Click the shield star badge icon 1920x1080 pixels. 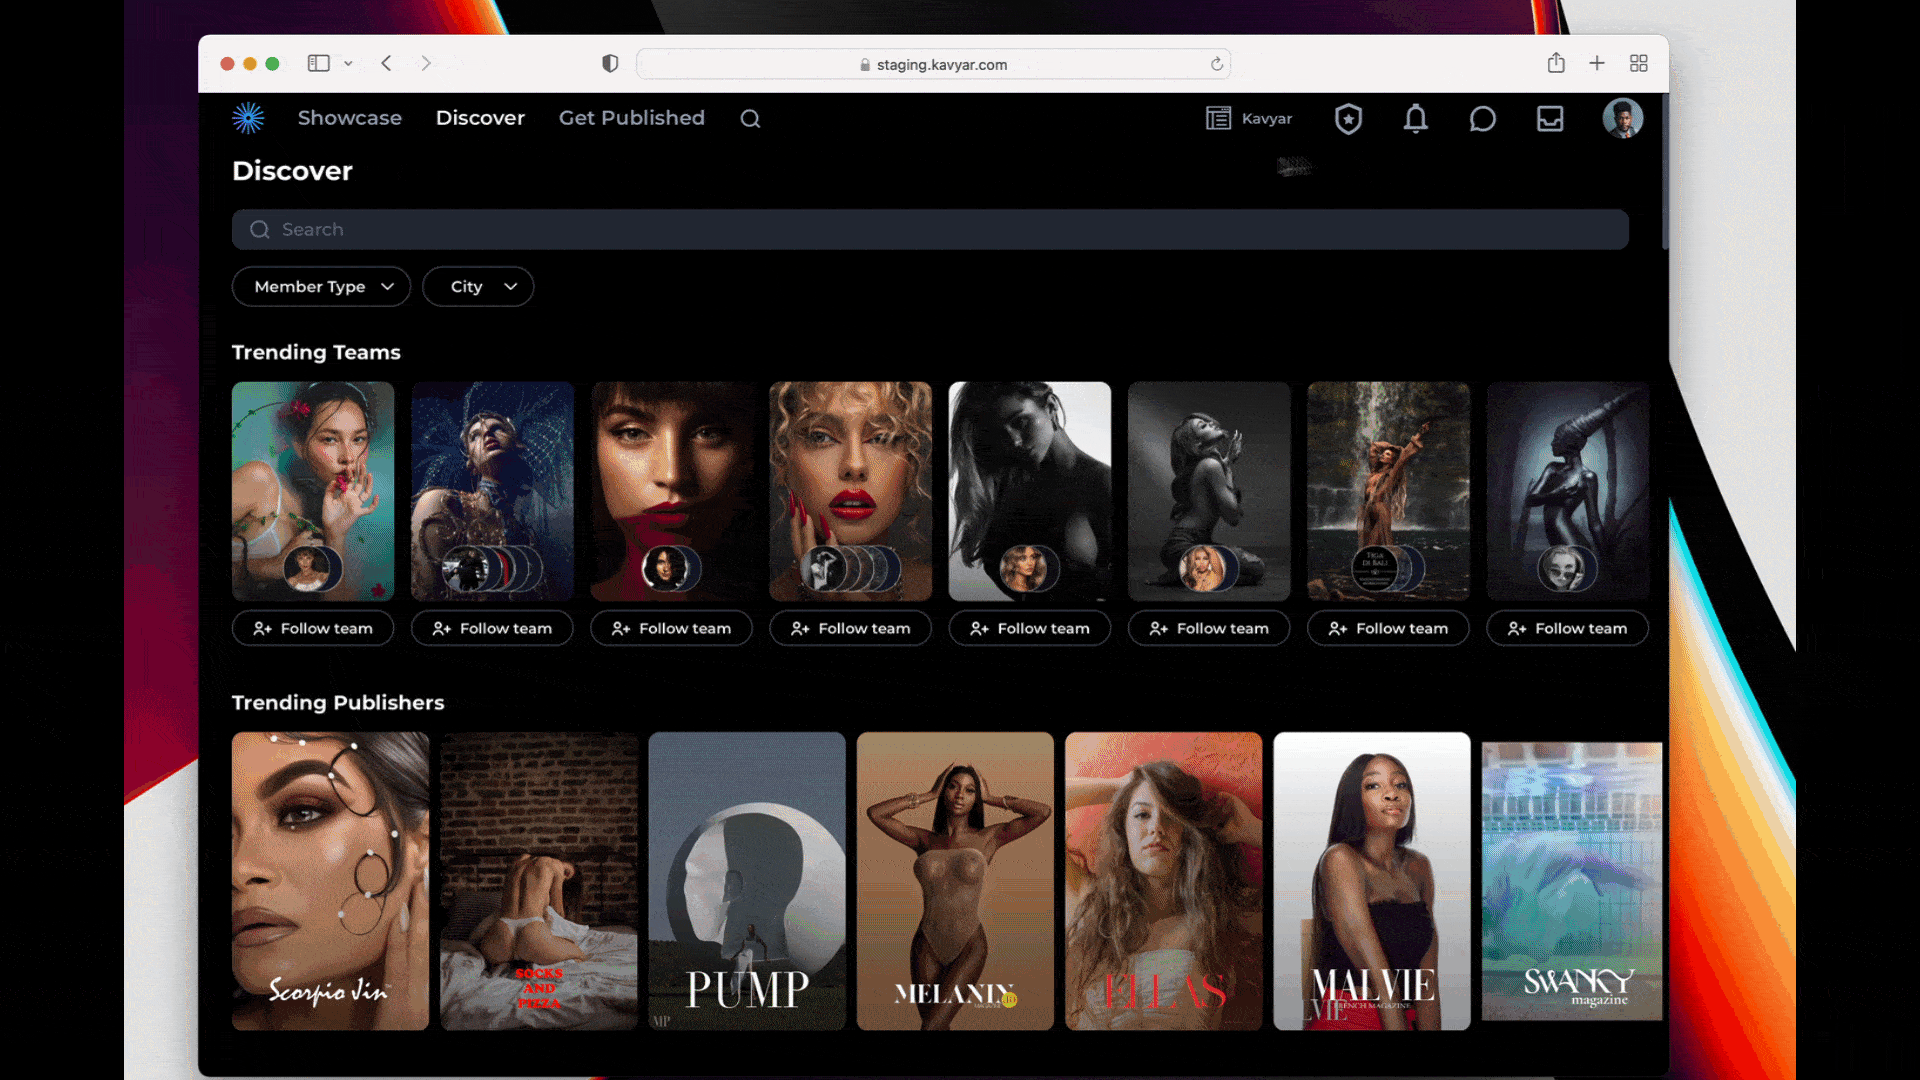1348,119
